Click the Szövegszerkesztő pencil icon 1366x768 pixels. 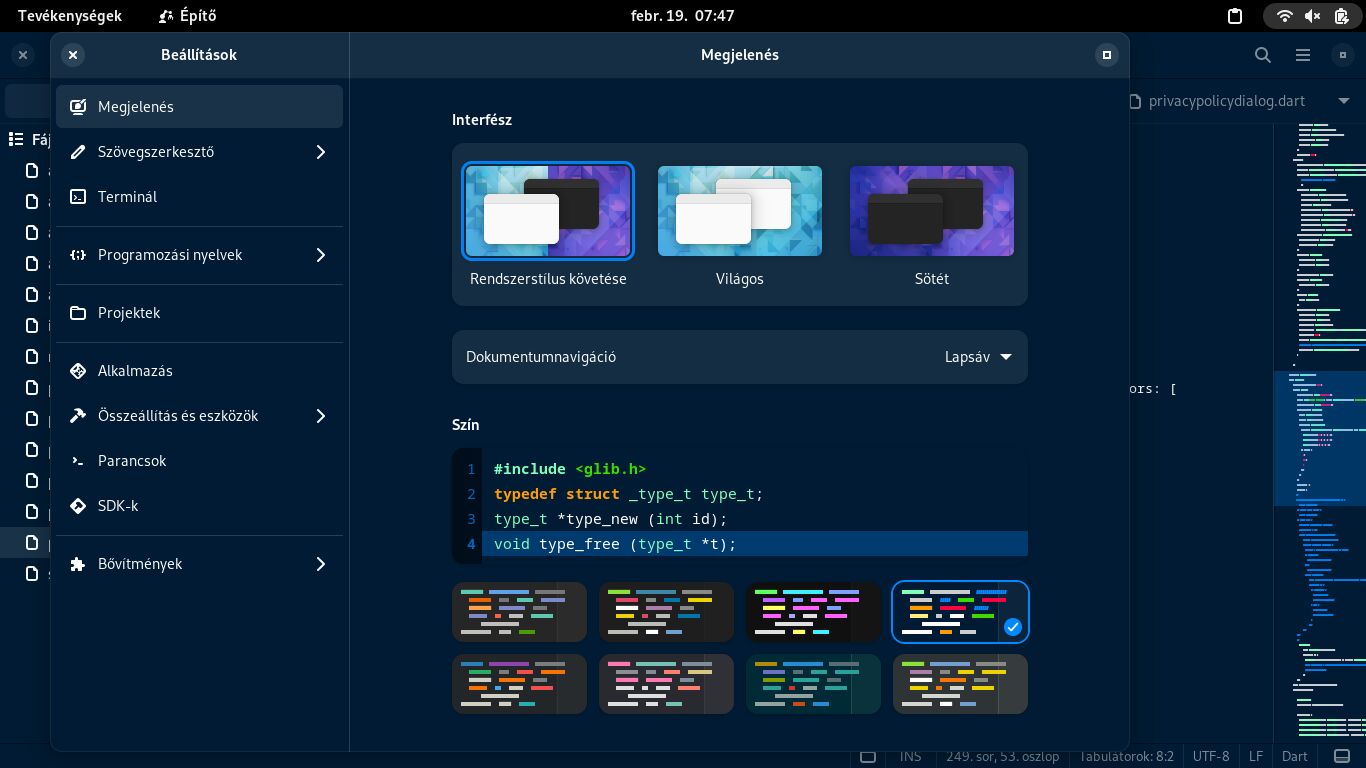[x=78, y=152]
